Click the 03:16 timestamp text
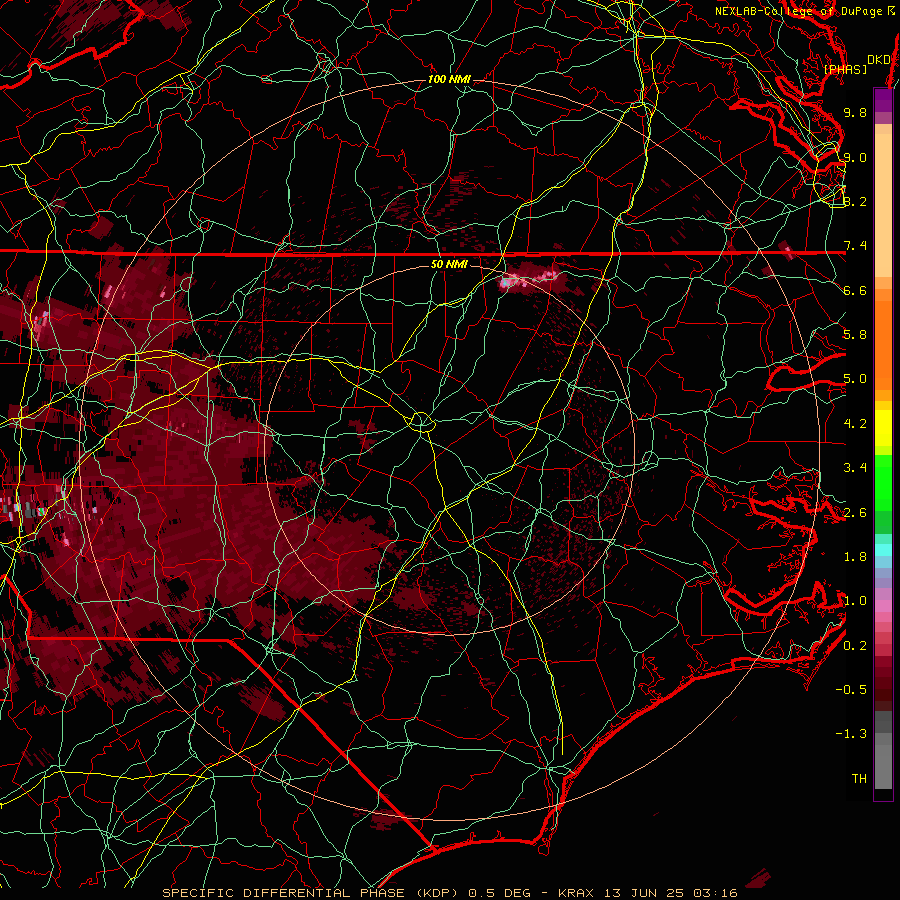This screenshot has height=900, width=900. (716, 893)
